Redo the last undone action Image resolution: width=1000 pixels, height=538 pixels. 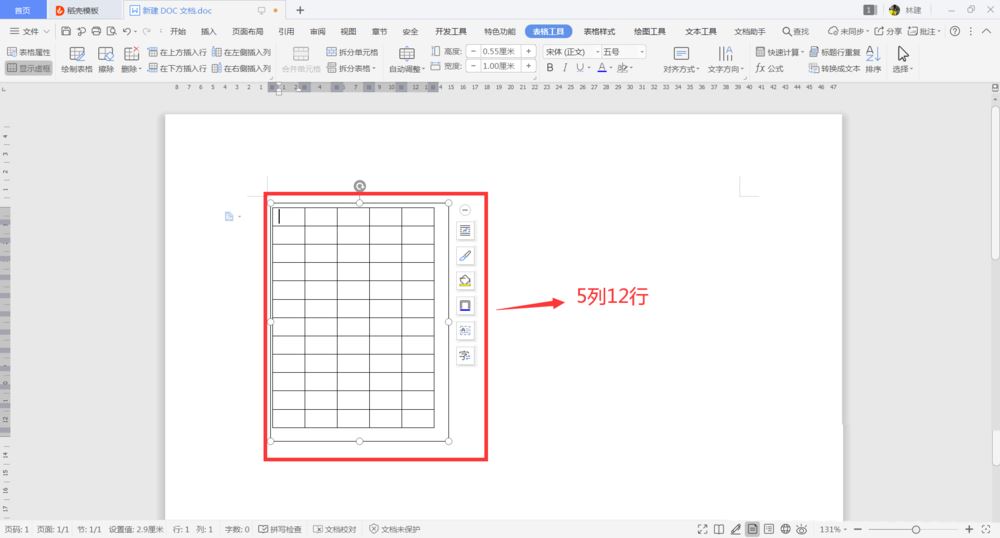[147, 31]
